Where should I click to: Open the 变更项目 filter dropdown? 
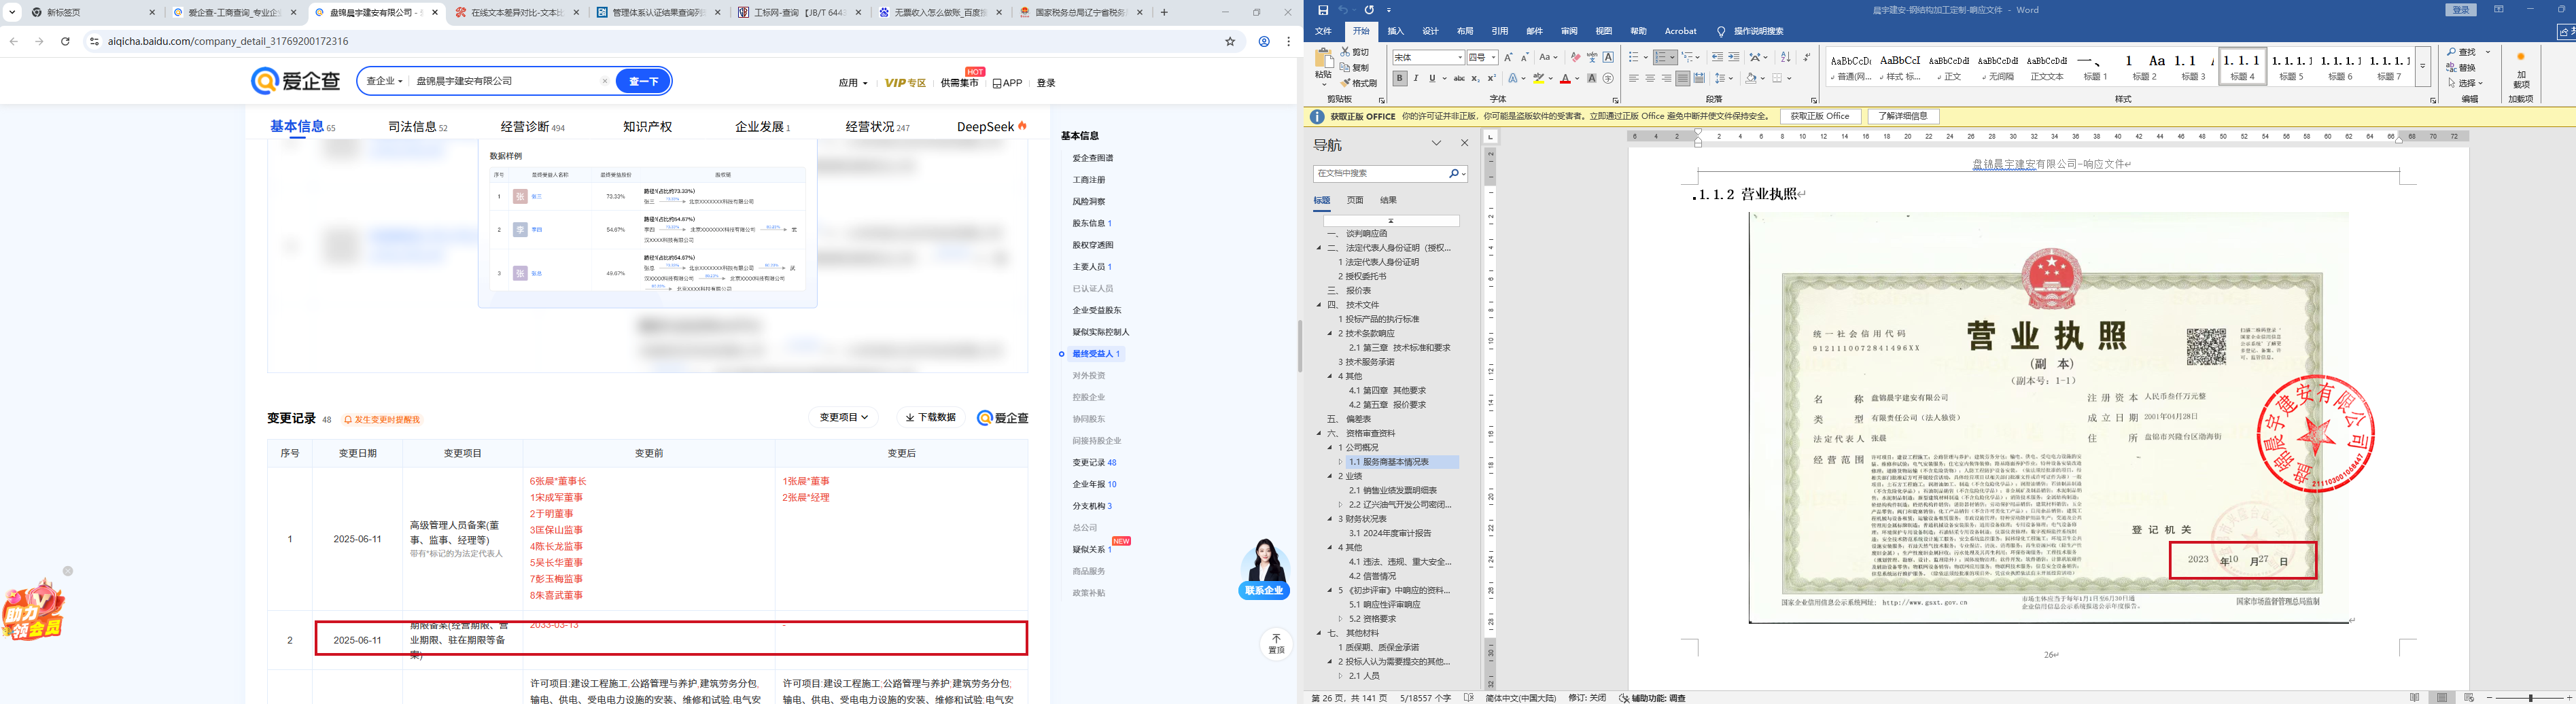coord(843,417)
